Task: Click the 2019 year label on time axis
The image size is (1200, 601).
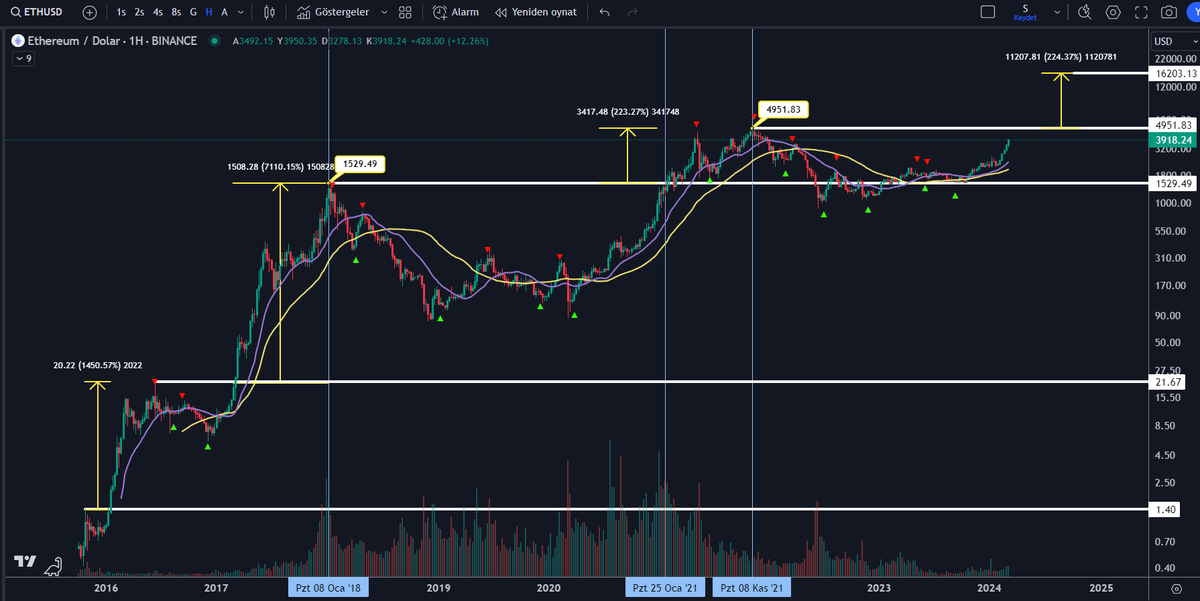Action: [x=437, y=587]
